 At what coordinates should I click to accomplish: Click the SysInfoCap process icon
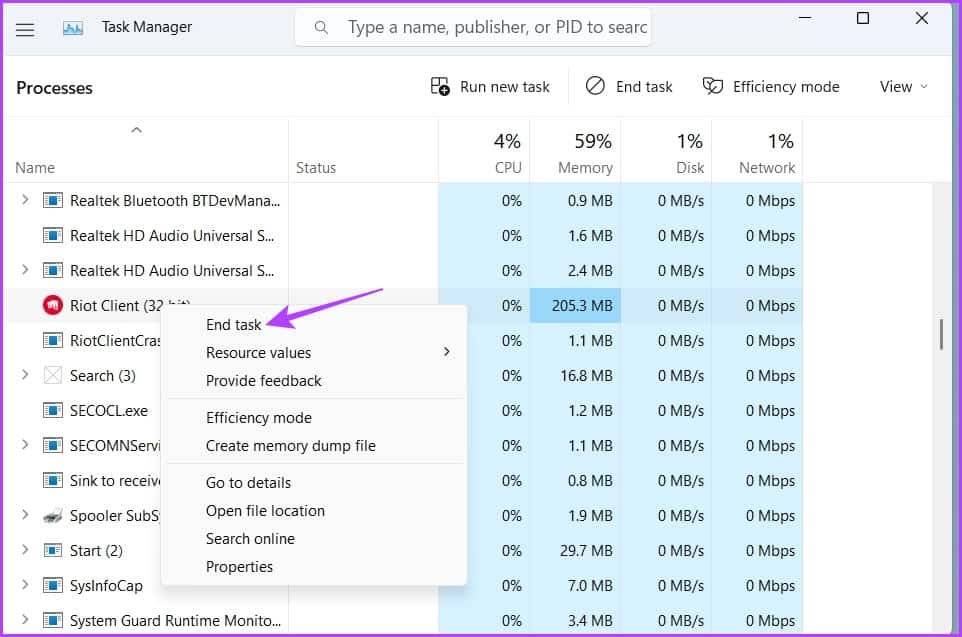click(x=53, y=585)
